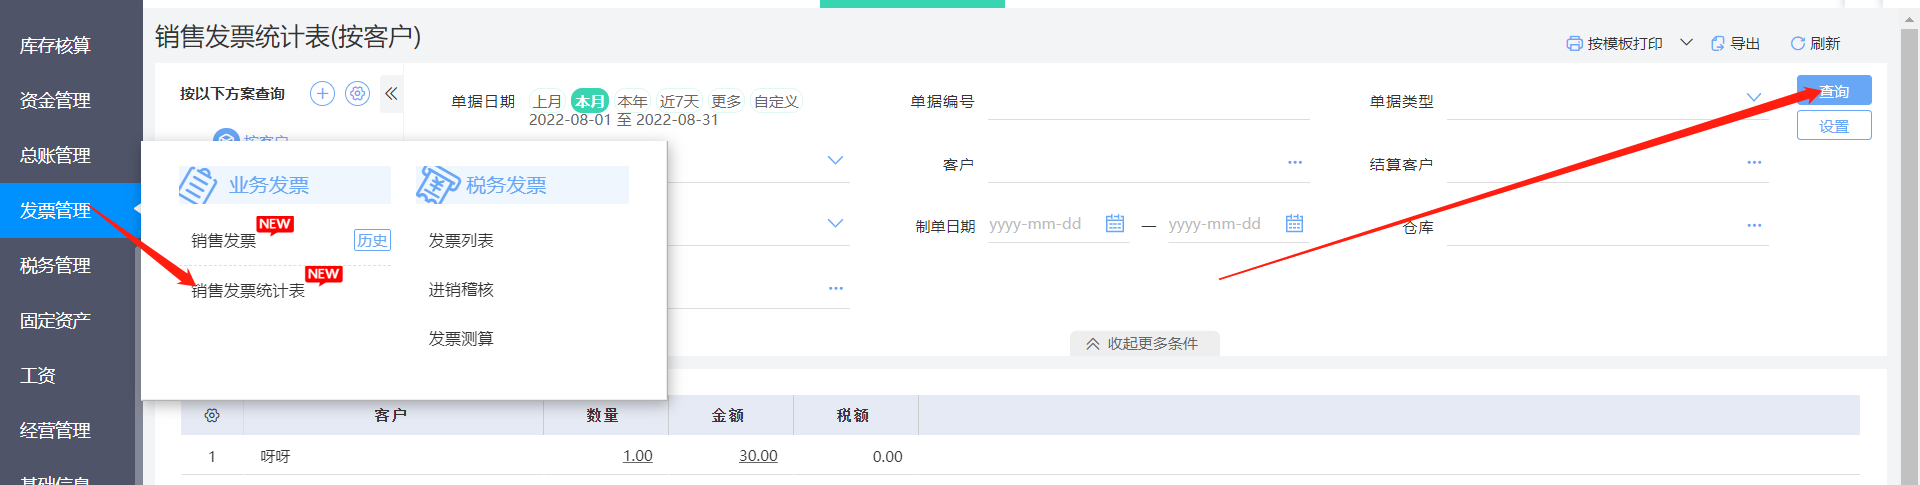Click the 仓库 field ellipsis lookup icon
Viewport: 1920px width, 485px height.
[1754, 226]
